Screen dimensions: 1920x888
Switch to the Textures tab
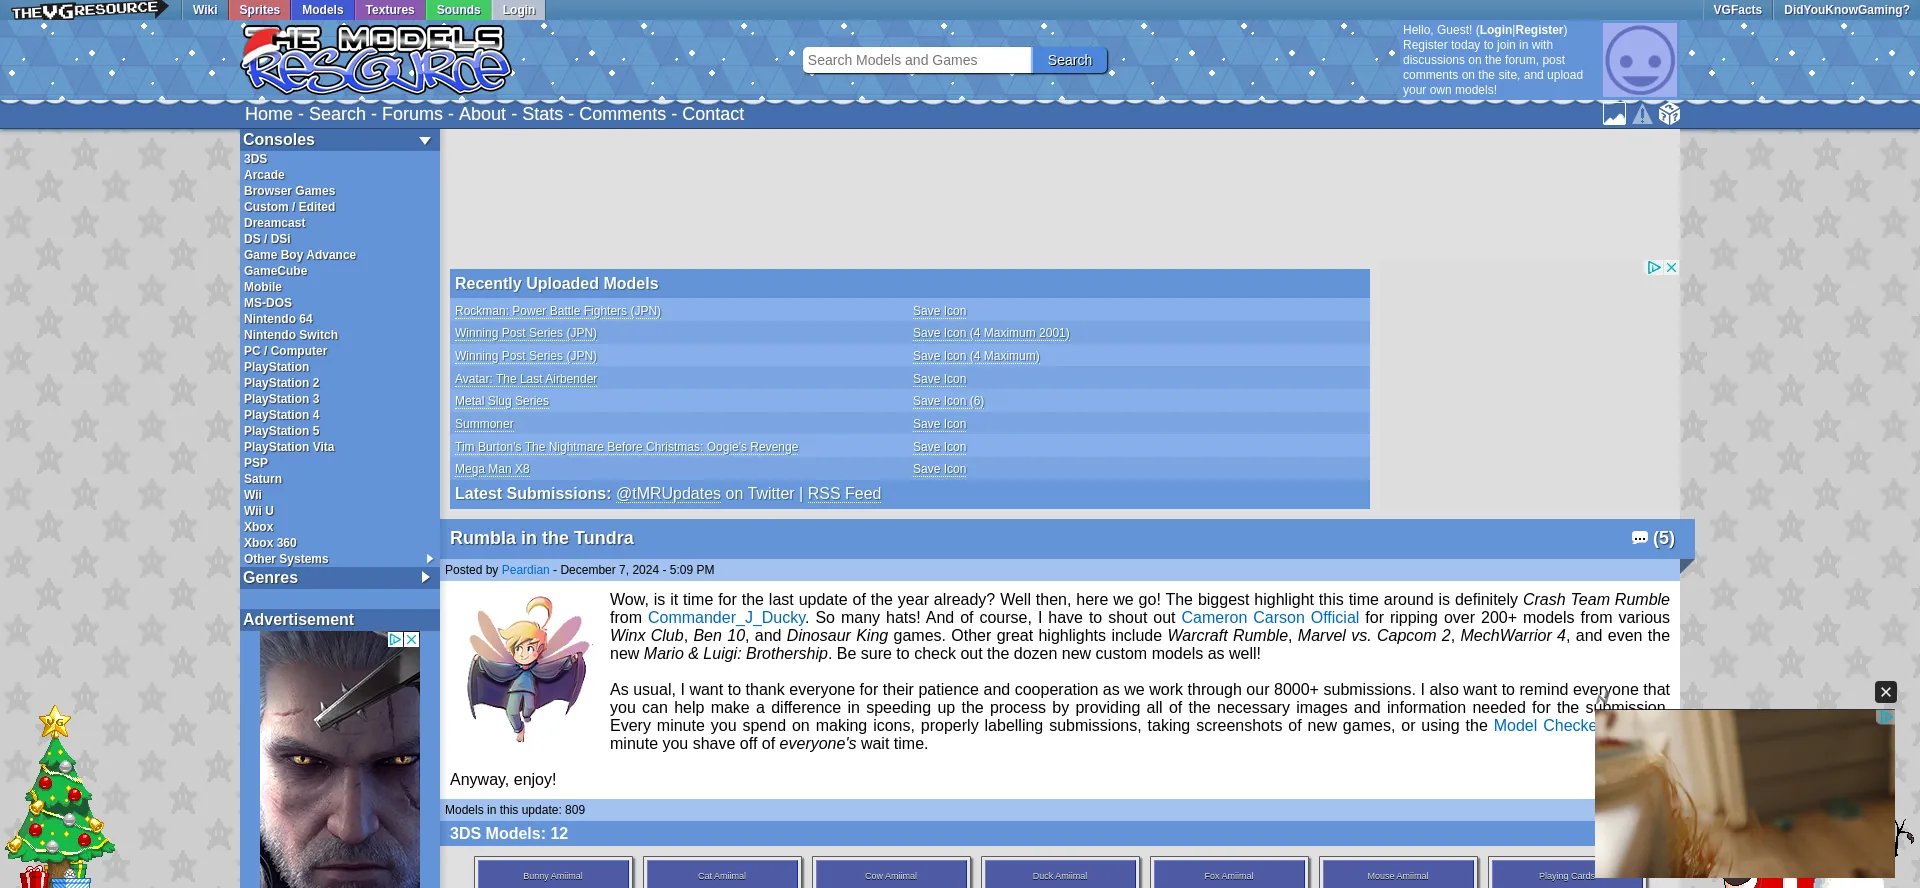[389, 10]
